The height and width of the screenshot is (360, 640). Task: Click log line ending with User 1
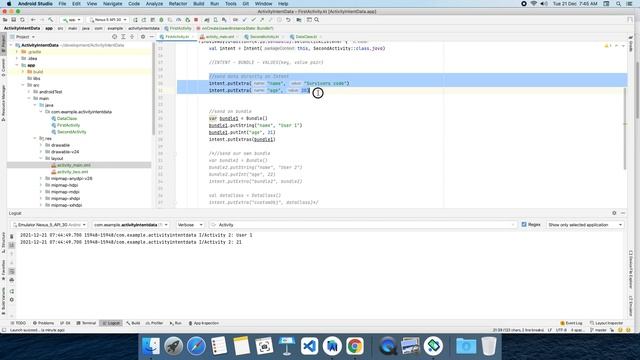tap(136, 235)
